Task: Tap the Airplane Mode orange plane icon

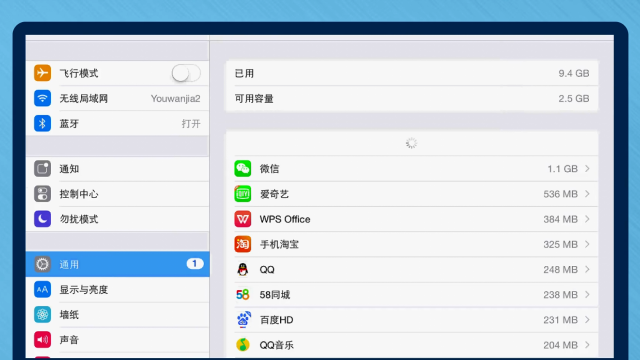Action: 42,73
